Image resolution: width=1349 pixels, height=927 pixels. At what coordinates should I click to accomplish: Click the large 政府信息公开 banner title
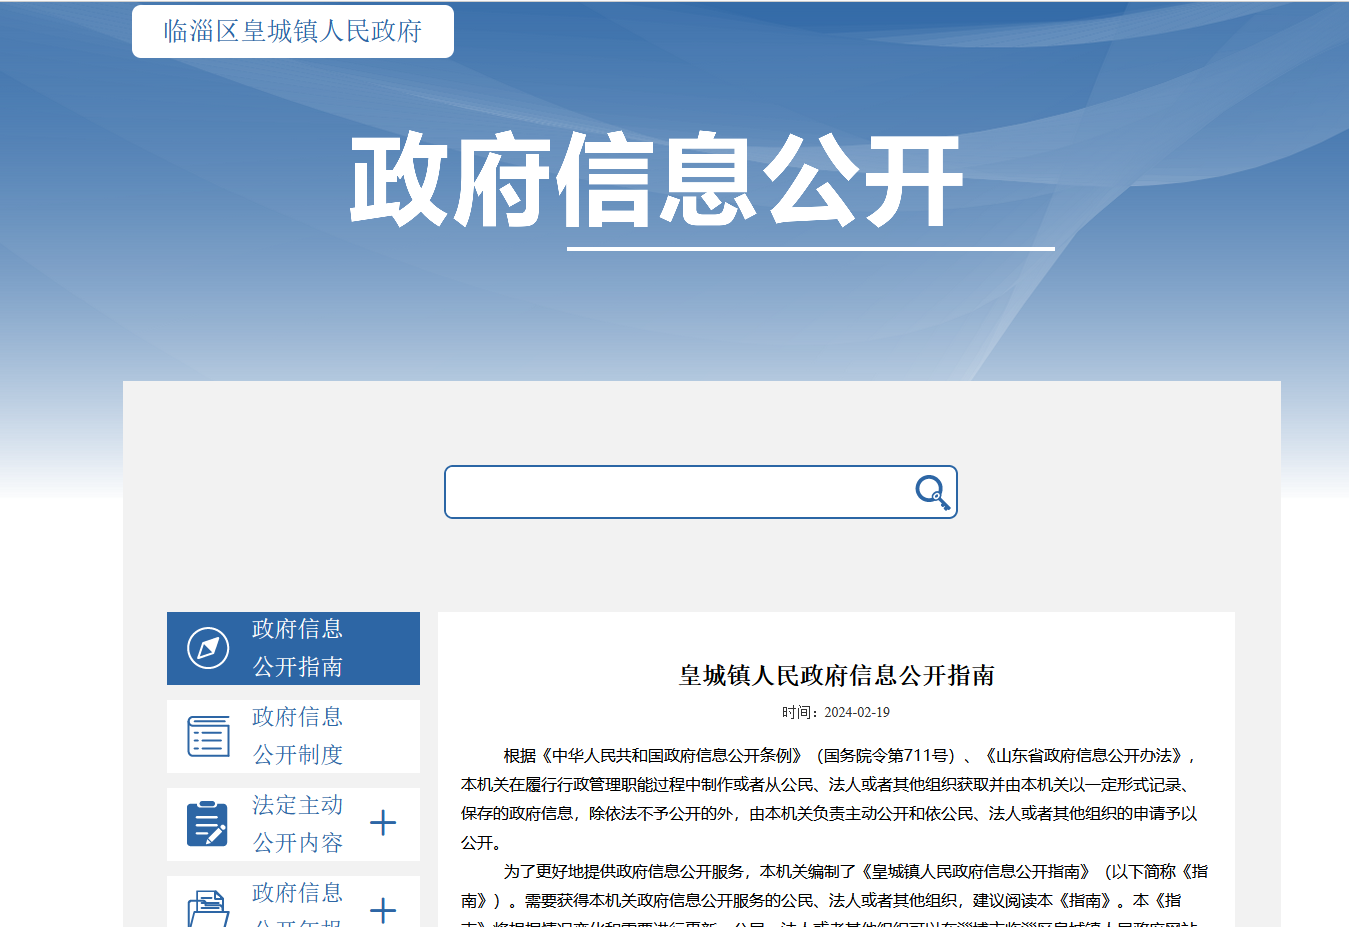(656, 181)
